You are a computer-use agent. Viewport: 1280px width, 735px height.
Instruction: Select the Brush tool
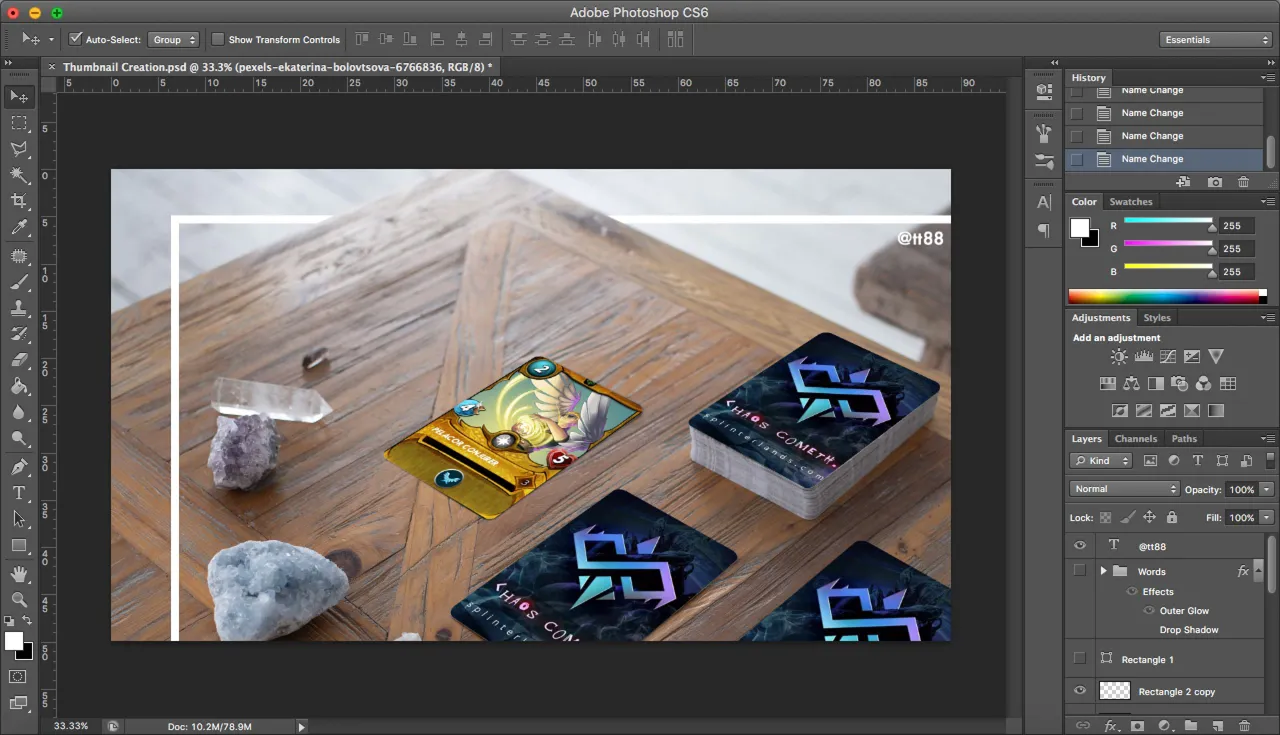tap(19, 282)
